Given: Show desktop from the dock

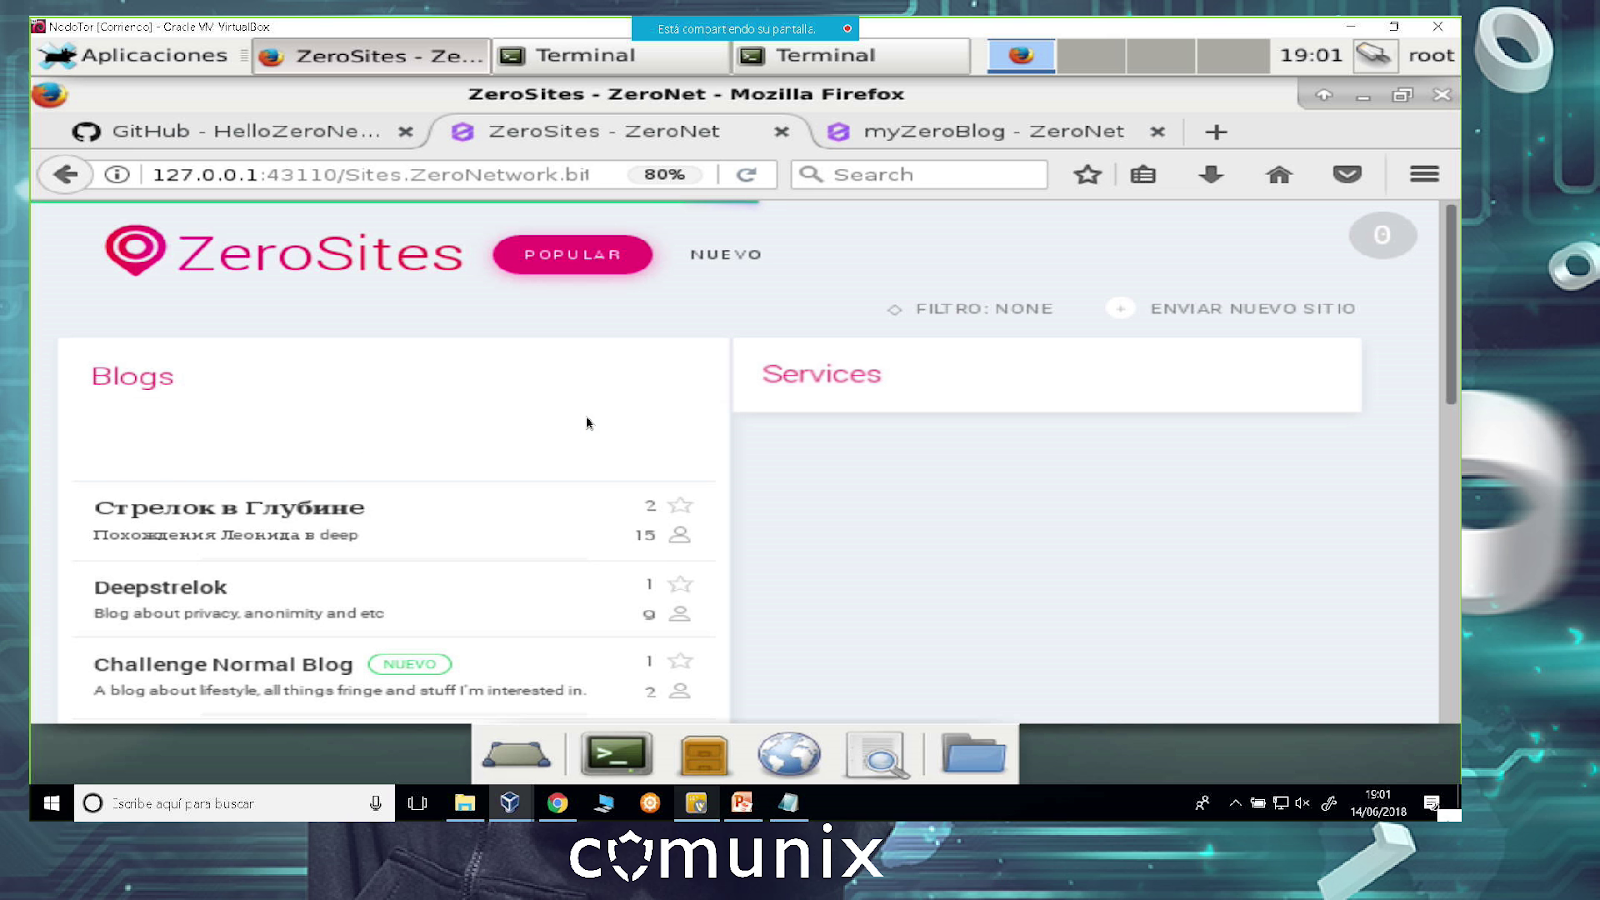Looking at the screenshot, I should coord(516,755).
